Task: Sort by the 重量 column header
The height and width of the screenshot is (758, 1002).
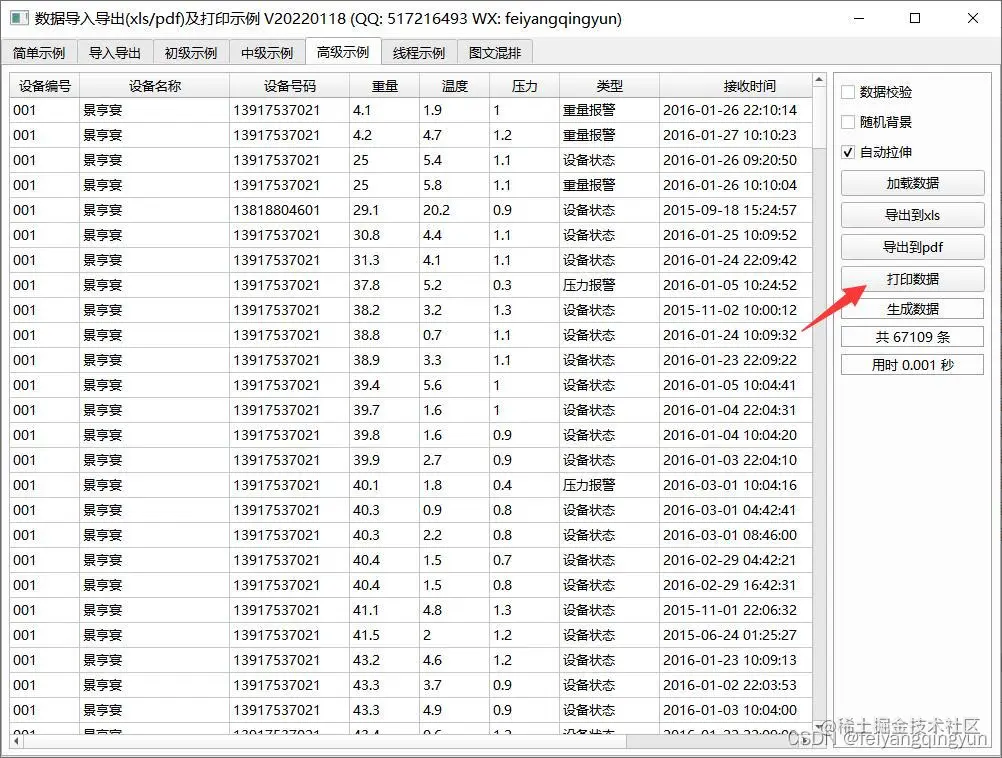Action: click(x=385, y=86)
